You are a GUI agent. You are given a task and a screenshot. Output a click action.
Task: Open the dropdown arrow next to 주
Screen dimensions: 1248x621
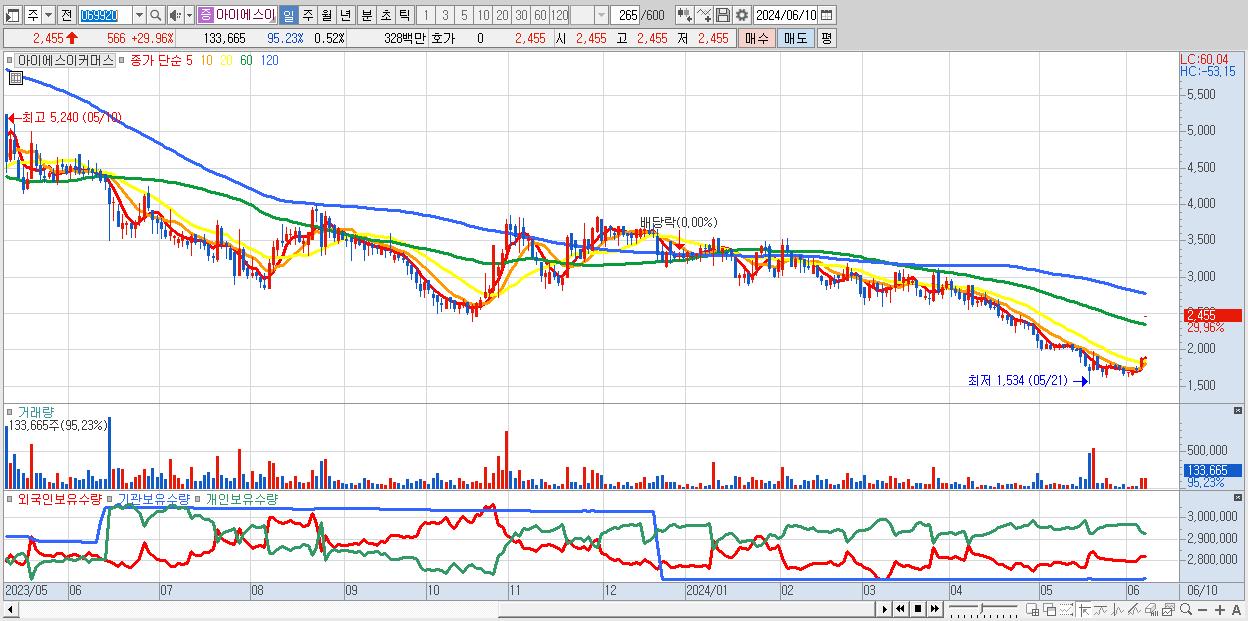(x=49, y=15)
